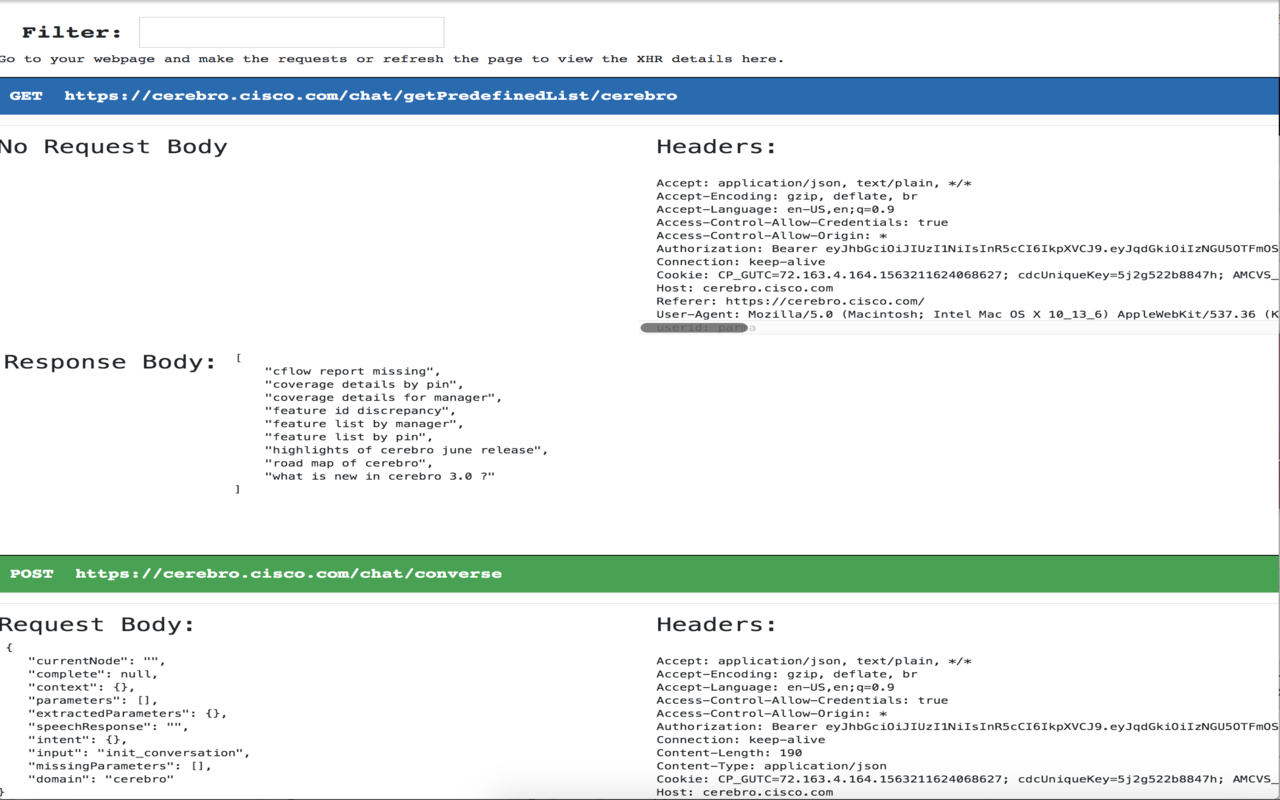Select "highlights of cerebro june release" line
This screenshot has width=1280, height=800.
coord(406,450)
